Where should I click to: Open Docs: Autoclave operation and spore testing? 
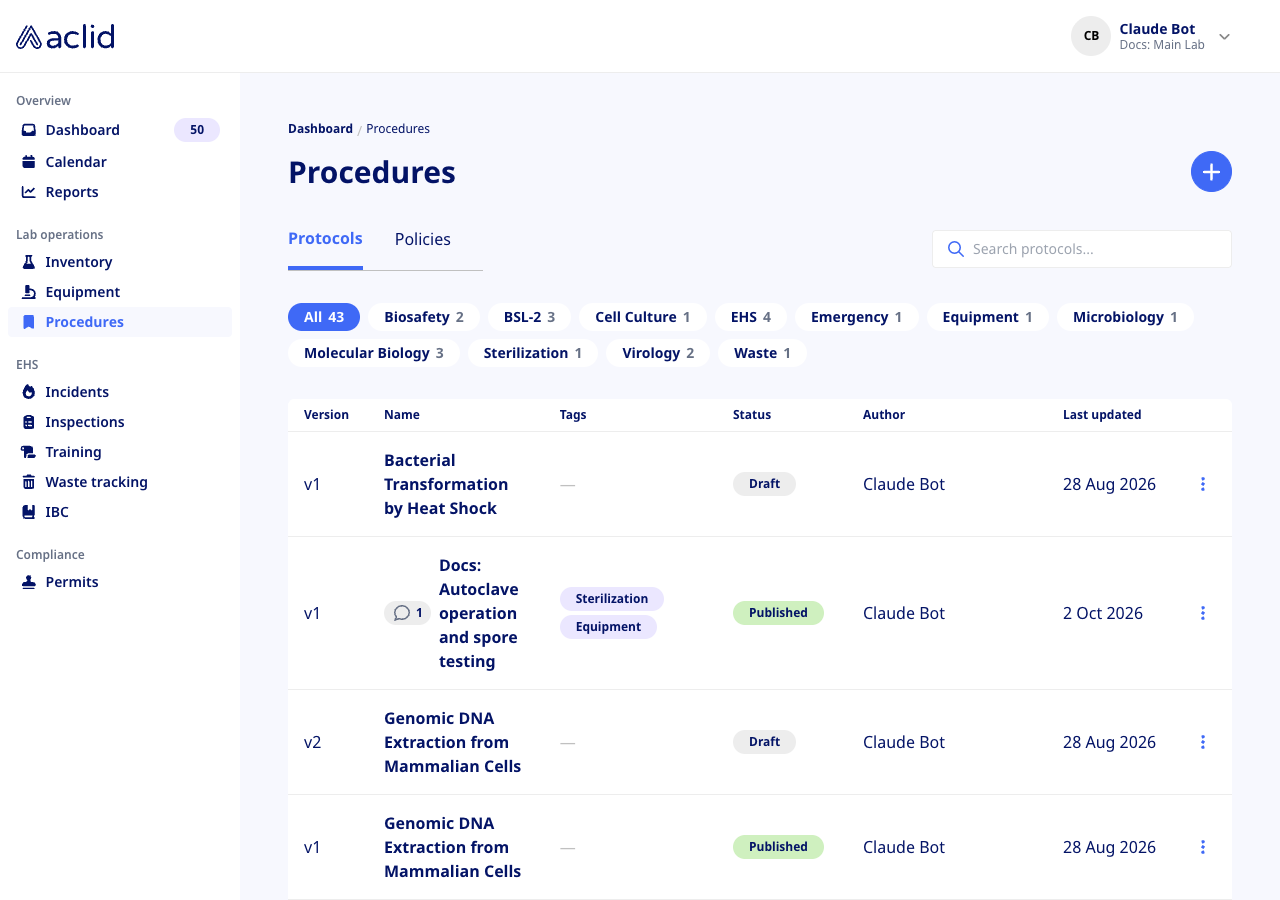point(479,613)
